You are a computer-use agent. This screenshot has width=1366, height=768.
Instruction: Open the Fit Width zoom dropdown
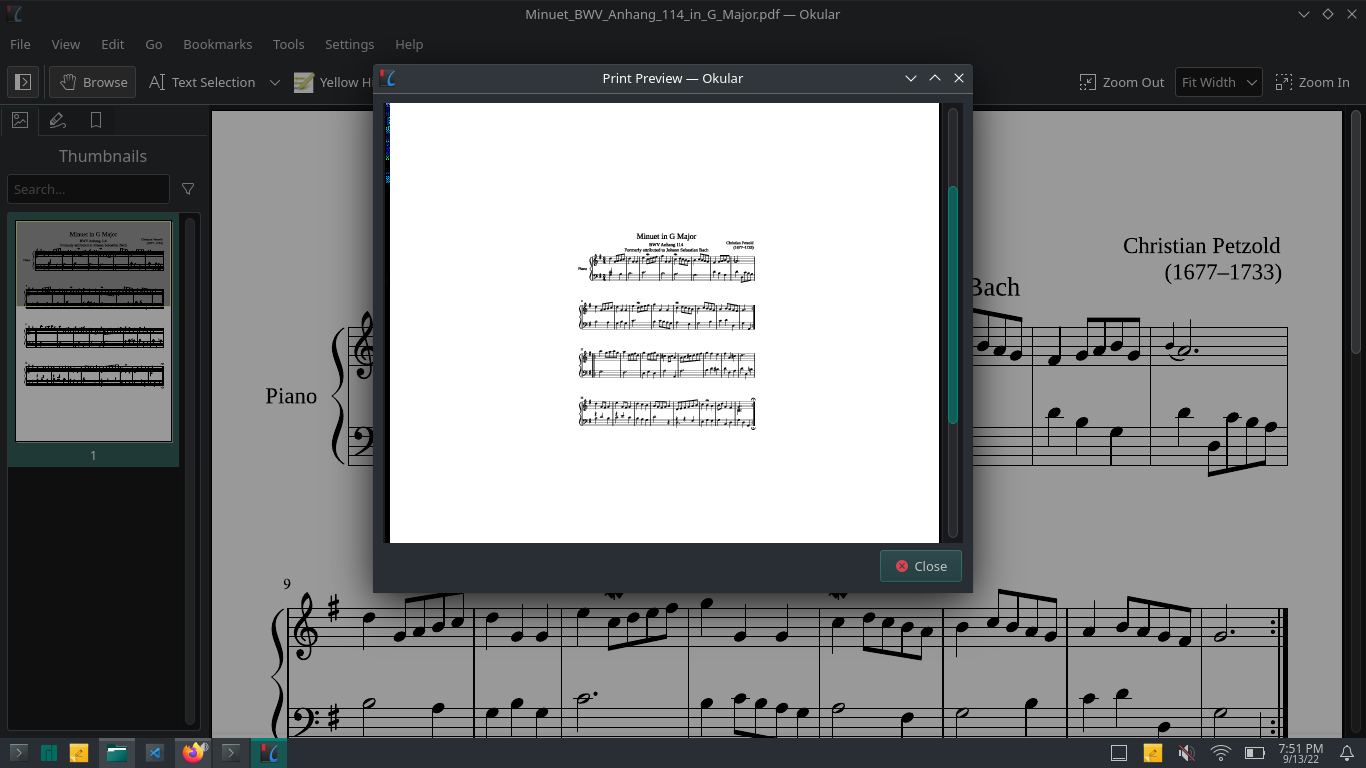click(1218, 82)
